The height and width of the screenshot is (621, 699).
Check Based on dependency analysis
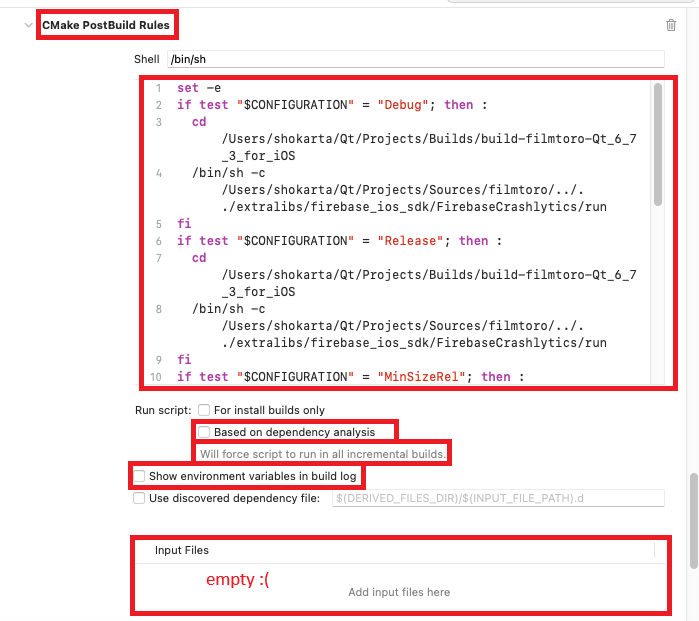coord(204,432)
